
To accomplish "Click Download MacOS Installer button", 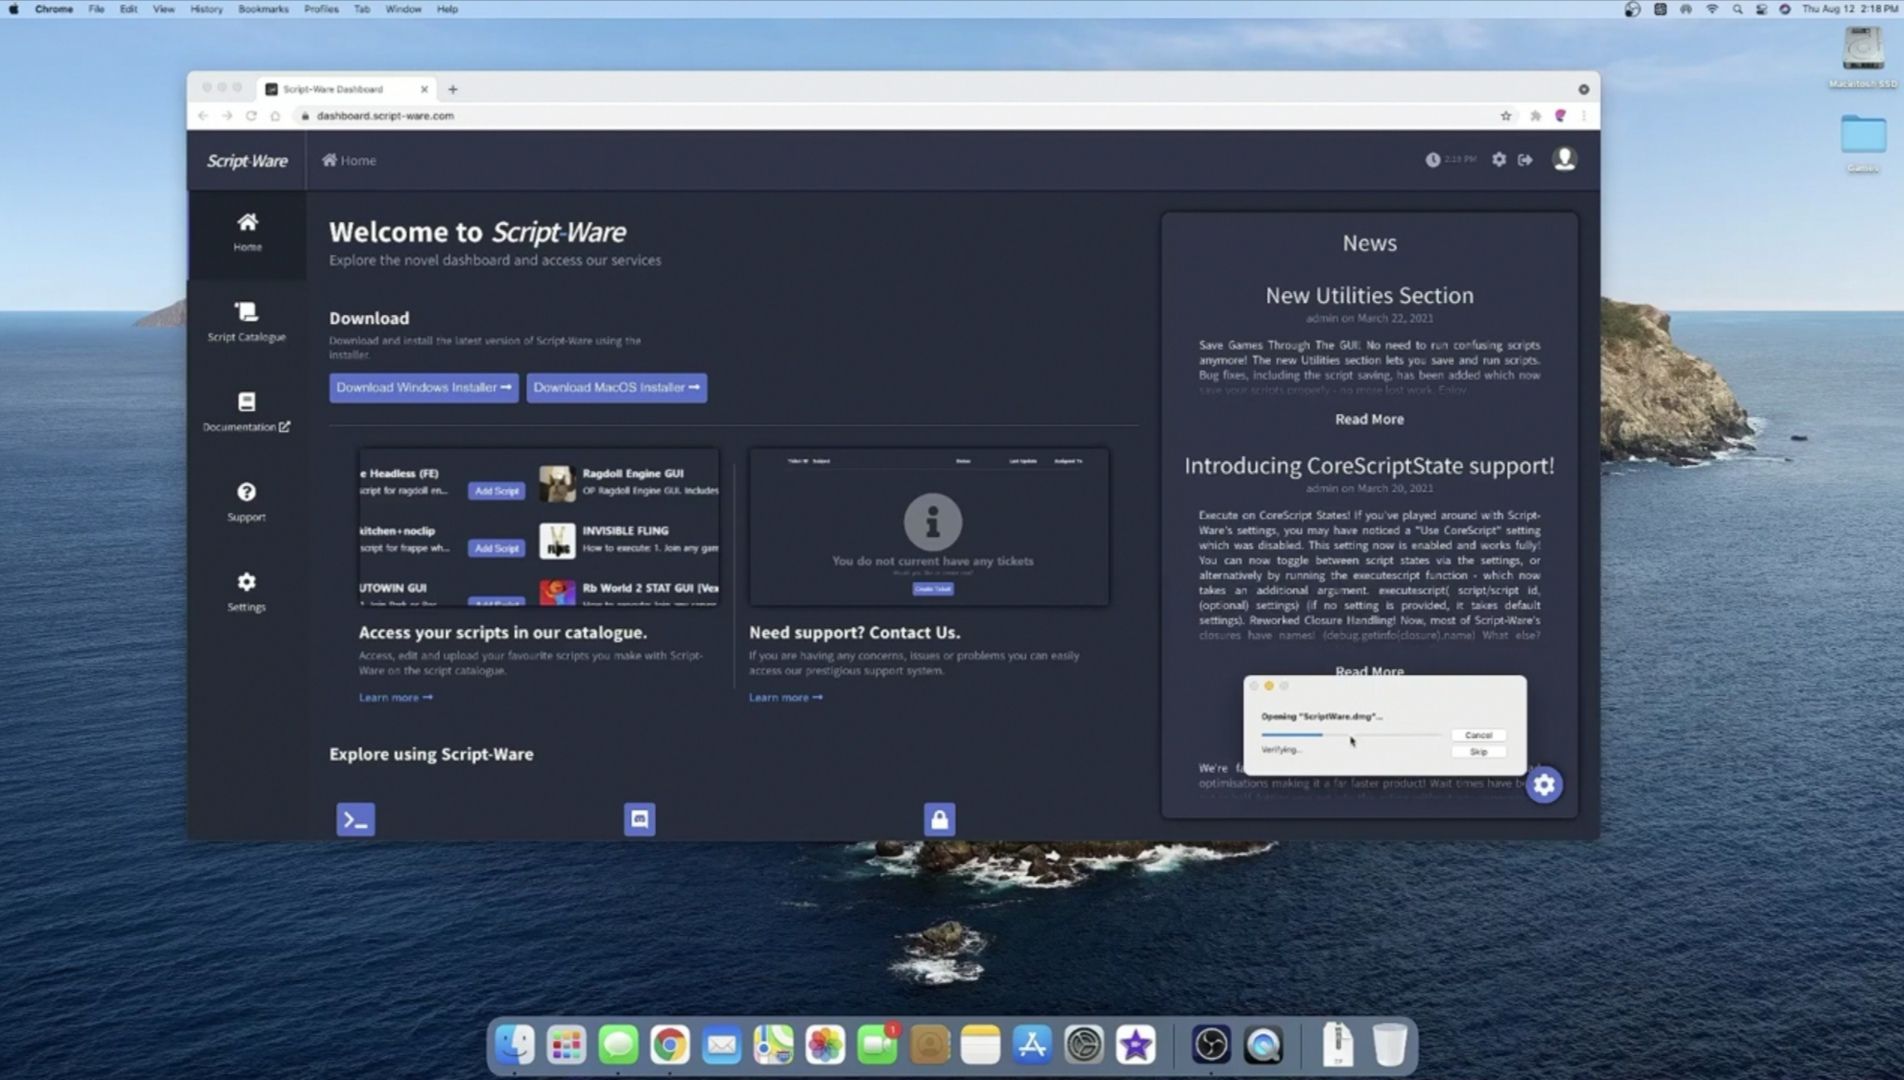I will (617, 388).
